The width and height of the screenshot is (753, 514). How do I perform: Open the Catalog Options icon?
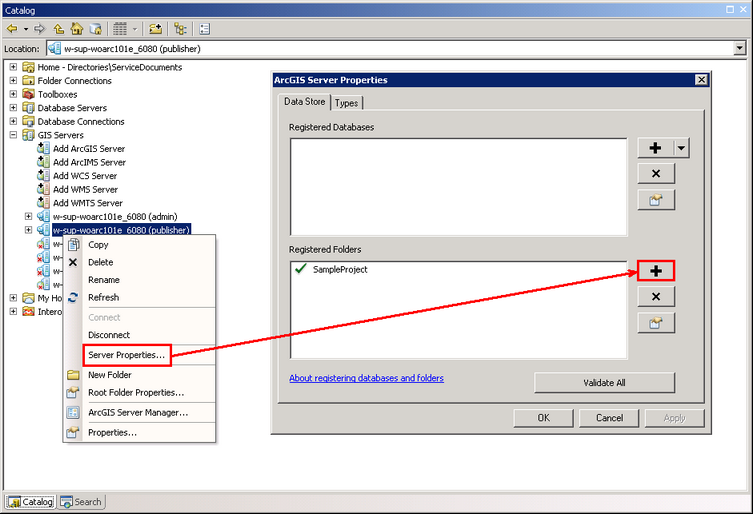coord(205,29)
